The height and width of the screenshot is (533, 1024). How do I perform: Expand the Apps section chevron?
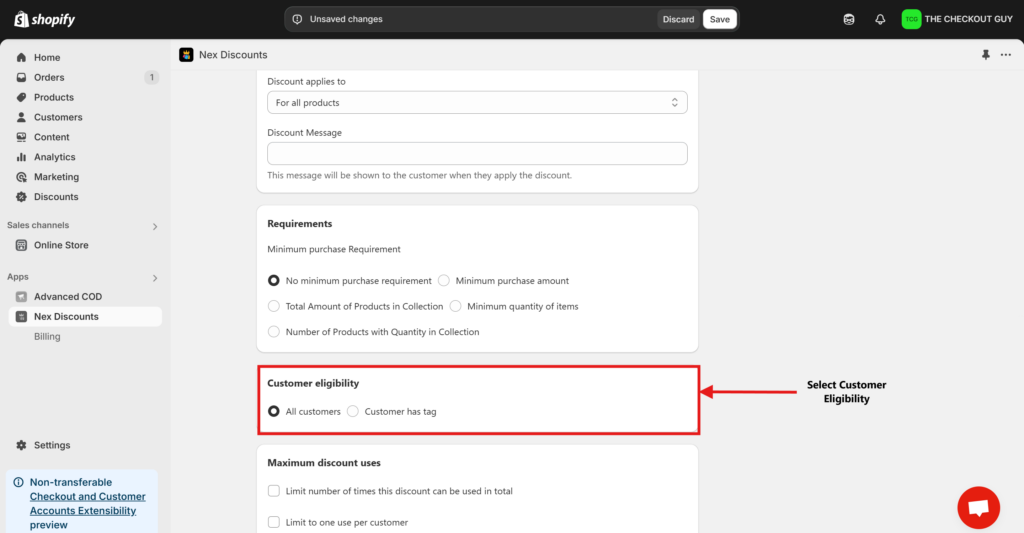pyautogui.click(x=155, y=277)
